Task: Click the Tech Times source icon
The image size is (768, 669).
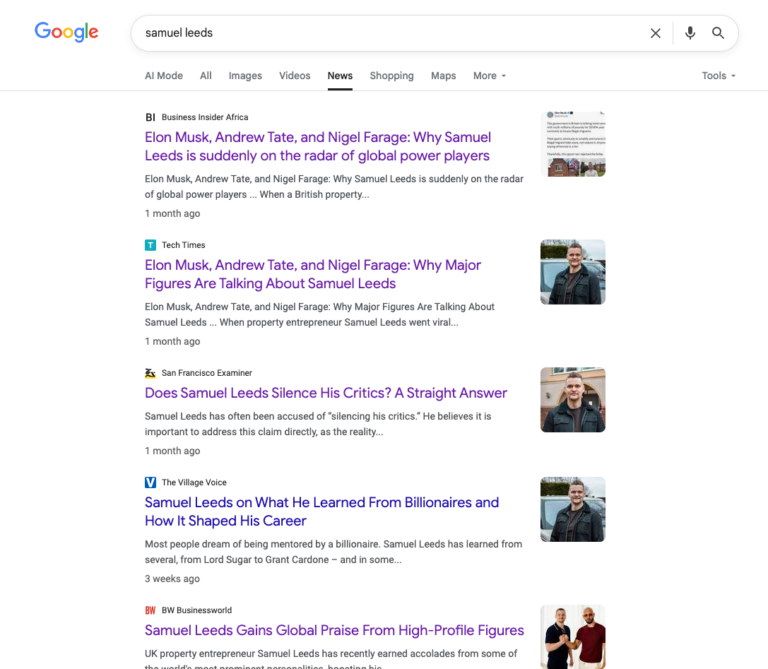Action: pyautogui.click(x=150, y=245)
